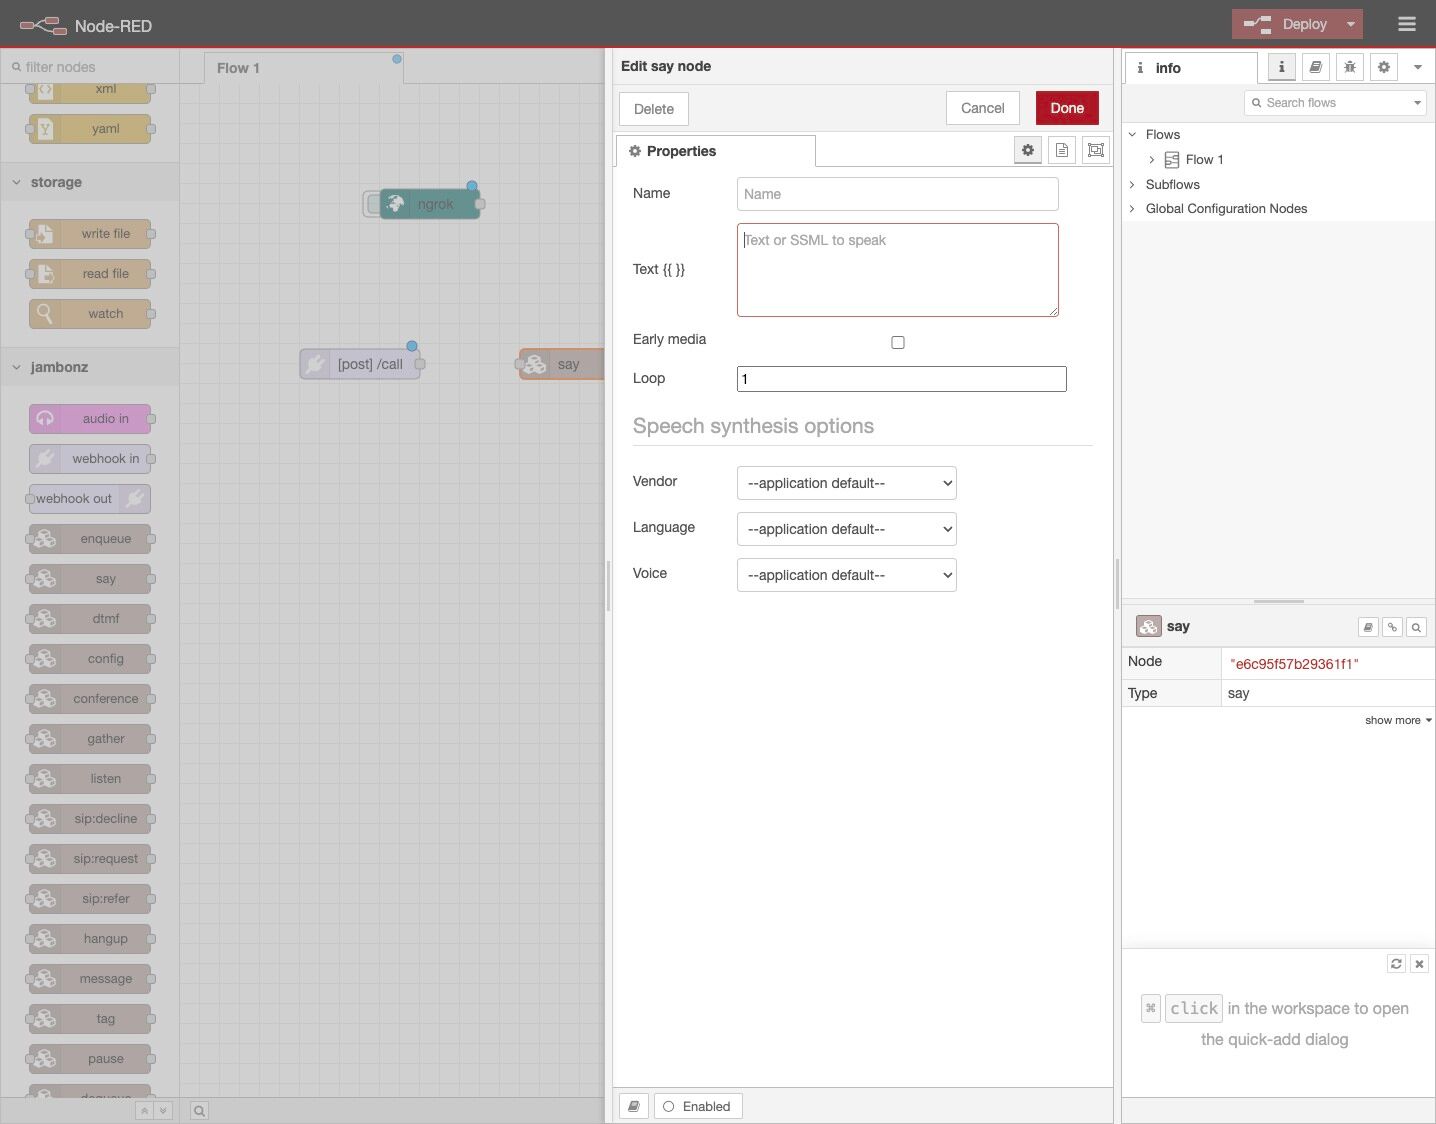Open the zoom search icon at workspace bottom
The image size is (1436, 1124).
coord(199,1110)
